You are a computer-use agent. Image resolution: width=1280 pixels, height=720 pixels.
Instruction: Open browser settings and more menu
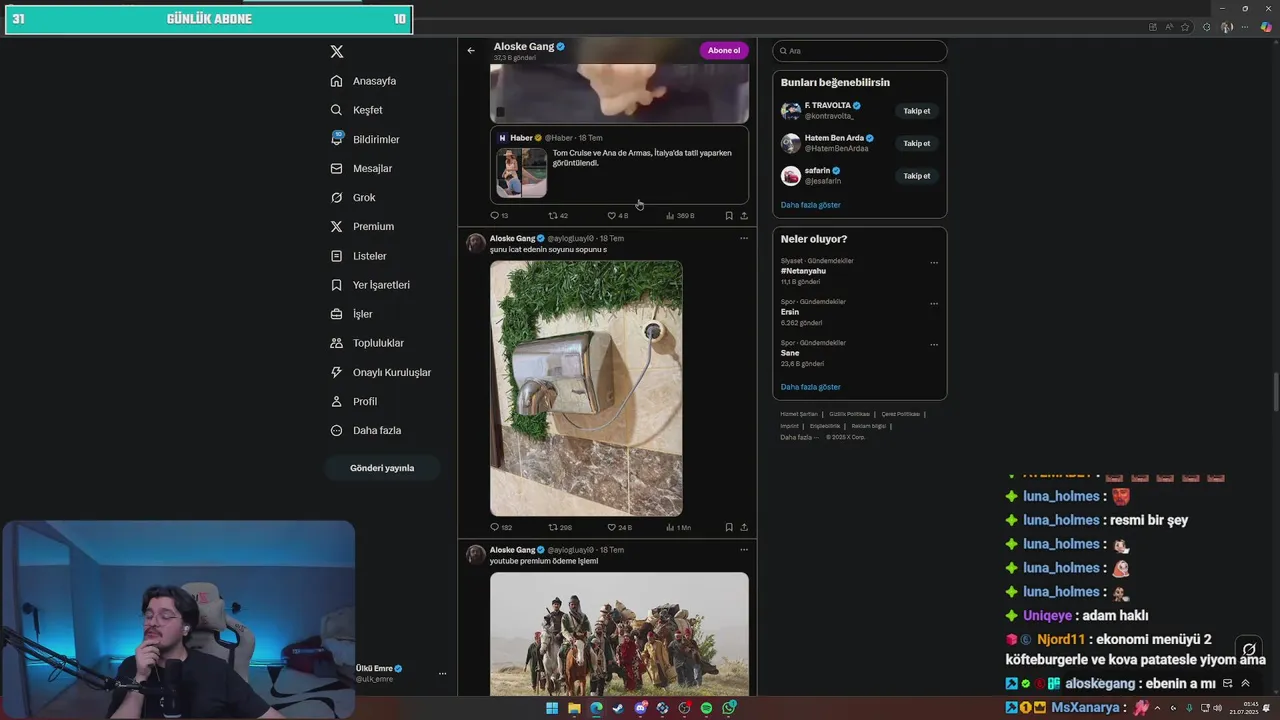(x=1247, y=27)
